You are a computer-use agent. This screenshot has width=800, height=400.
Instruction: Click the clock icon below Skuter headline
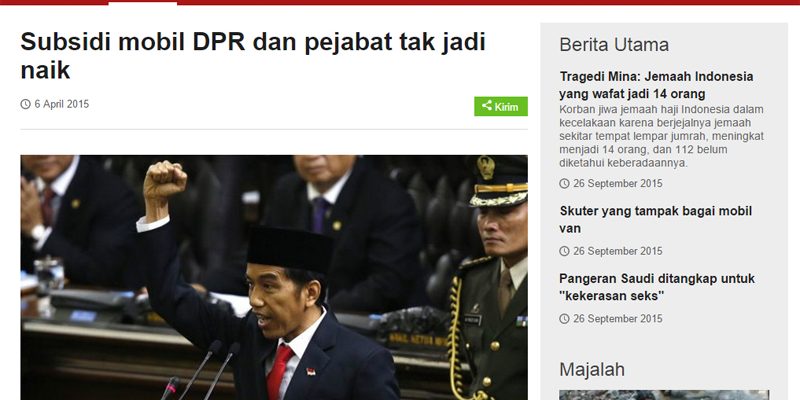pos(564,251)
